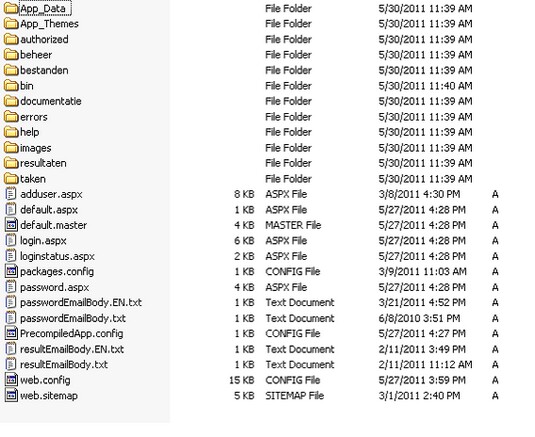Select the documentatie folder name
Screen dimensions: 535x437
tap(50, 101)
